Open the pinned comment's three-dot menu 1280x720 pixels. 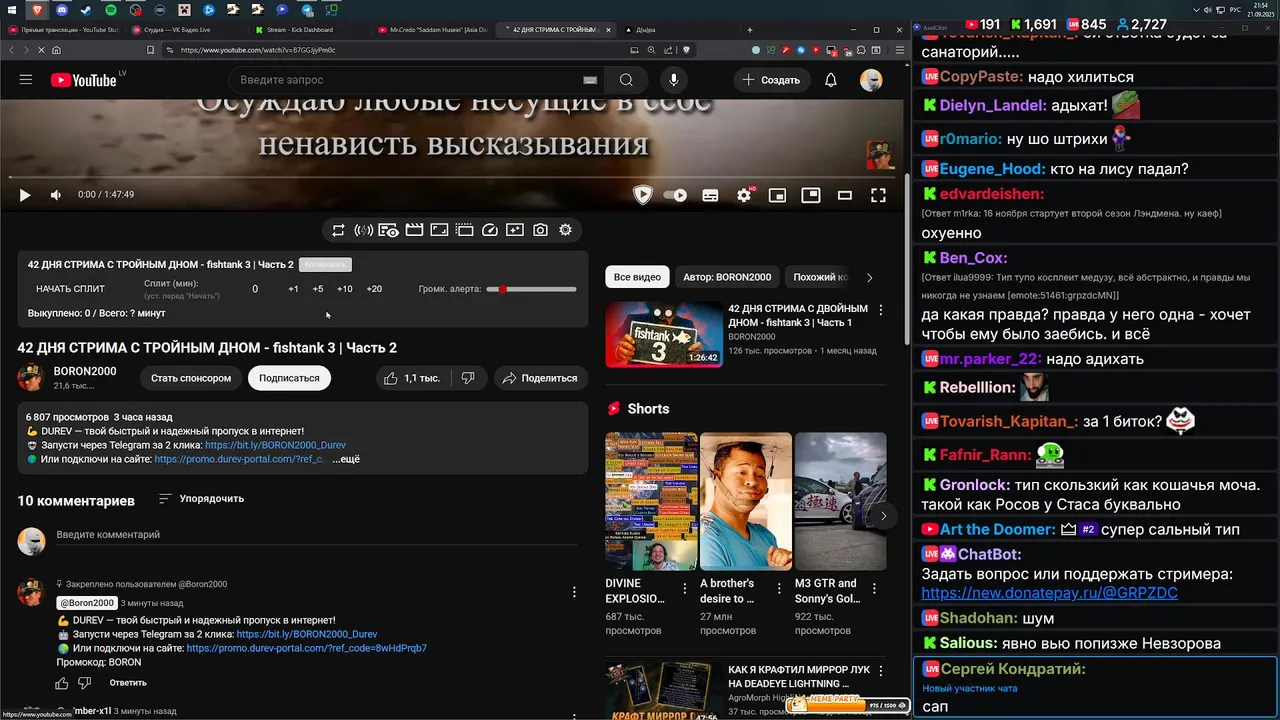(574, 592)
